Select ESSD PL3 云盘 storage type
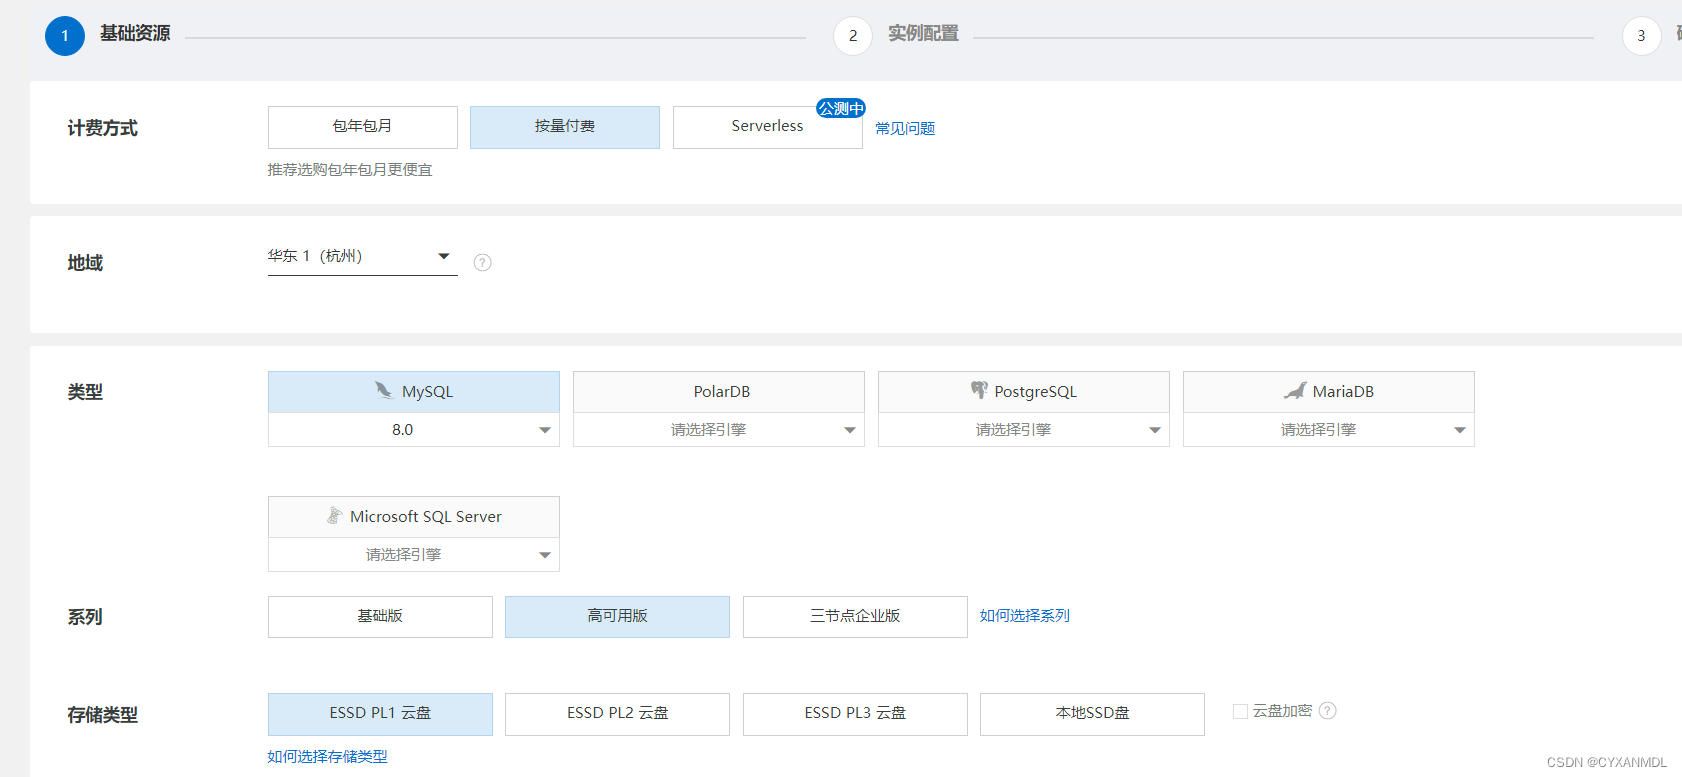 point(855,714)
